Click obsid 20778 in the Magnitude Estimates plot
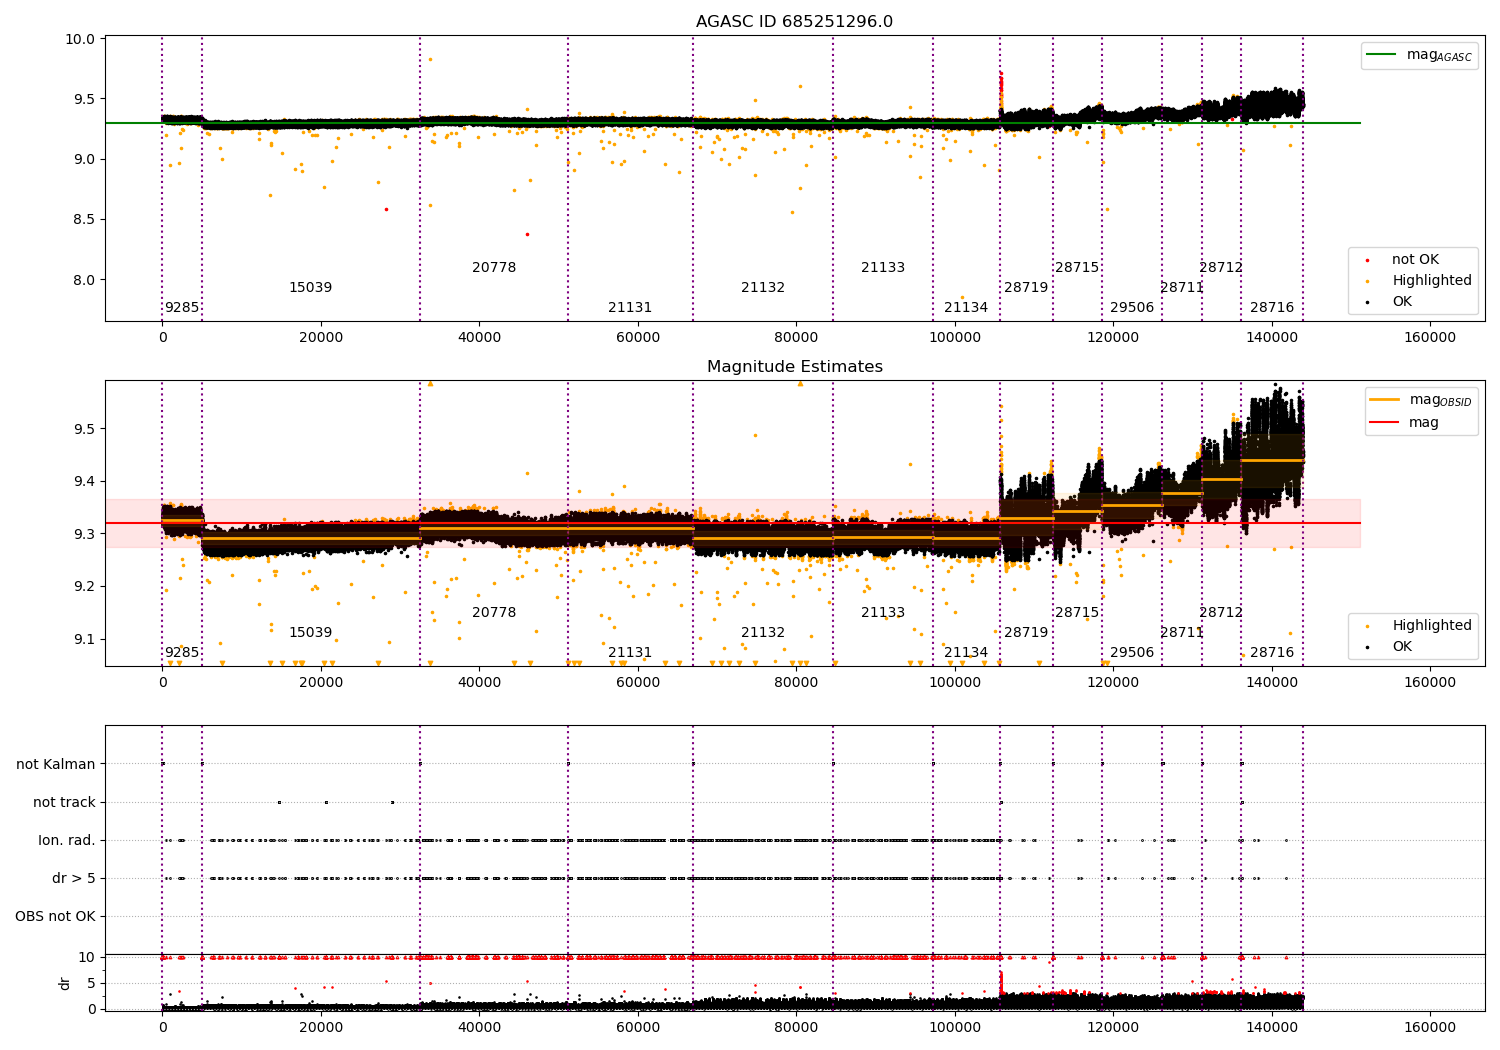1500x1050 pixels. click(x=494, y=613)
